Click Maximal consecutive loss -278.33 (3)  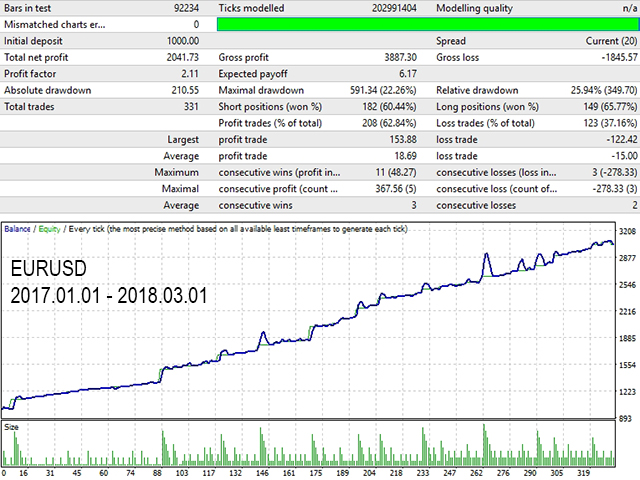pyautogui.click(x=614, y=189)
